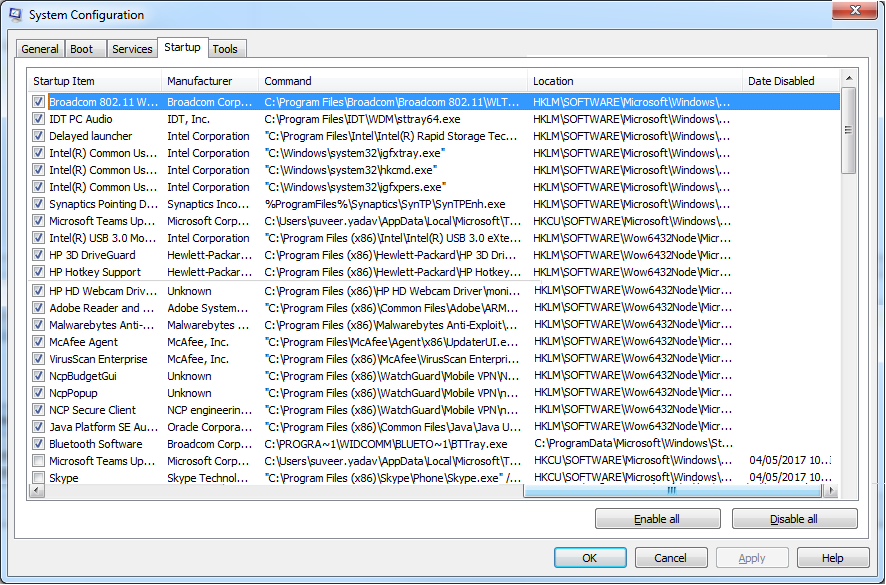
Task: Switch to the Tools tab
Action: click(x=225, y=49)
